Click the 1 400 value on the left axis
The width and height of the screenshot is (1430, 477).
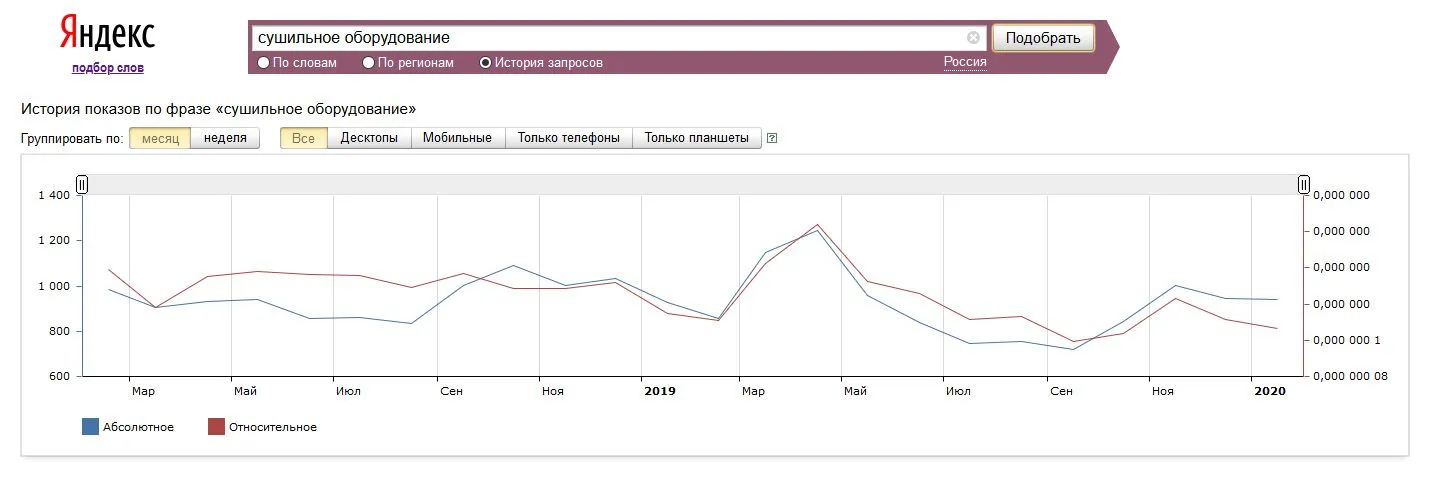coord(54,195)
